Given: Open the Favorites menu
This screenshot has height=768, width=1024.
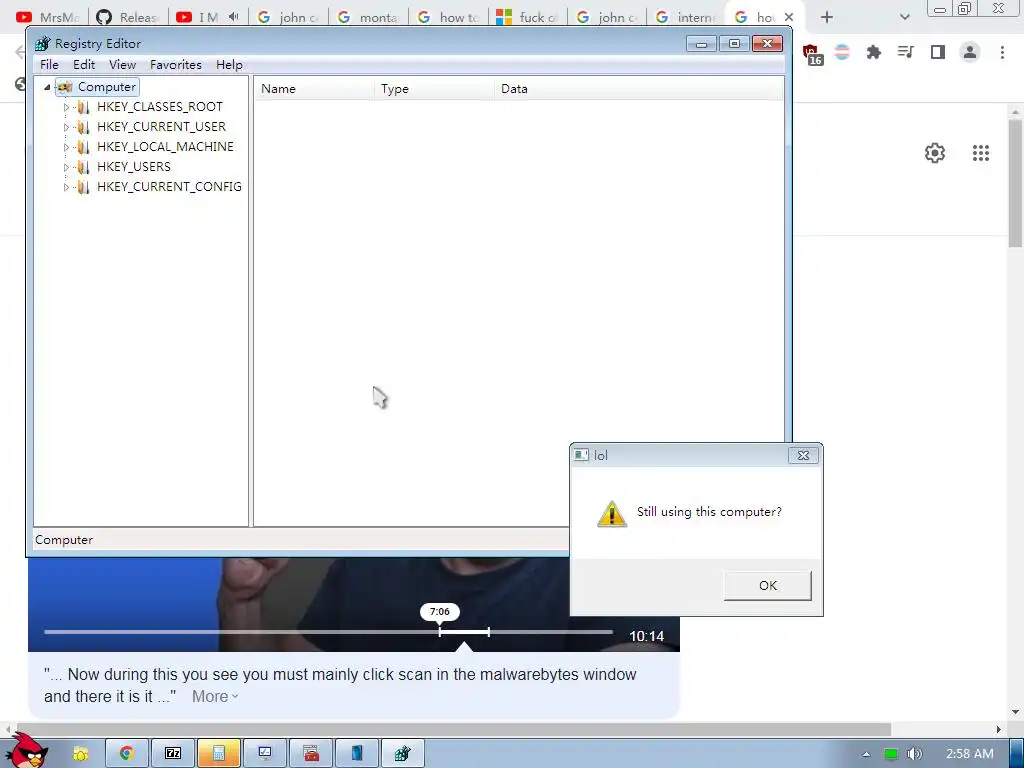Looking at the screenshot, I should [x=176, y=65].
